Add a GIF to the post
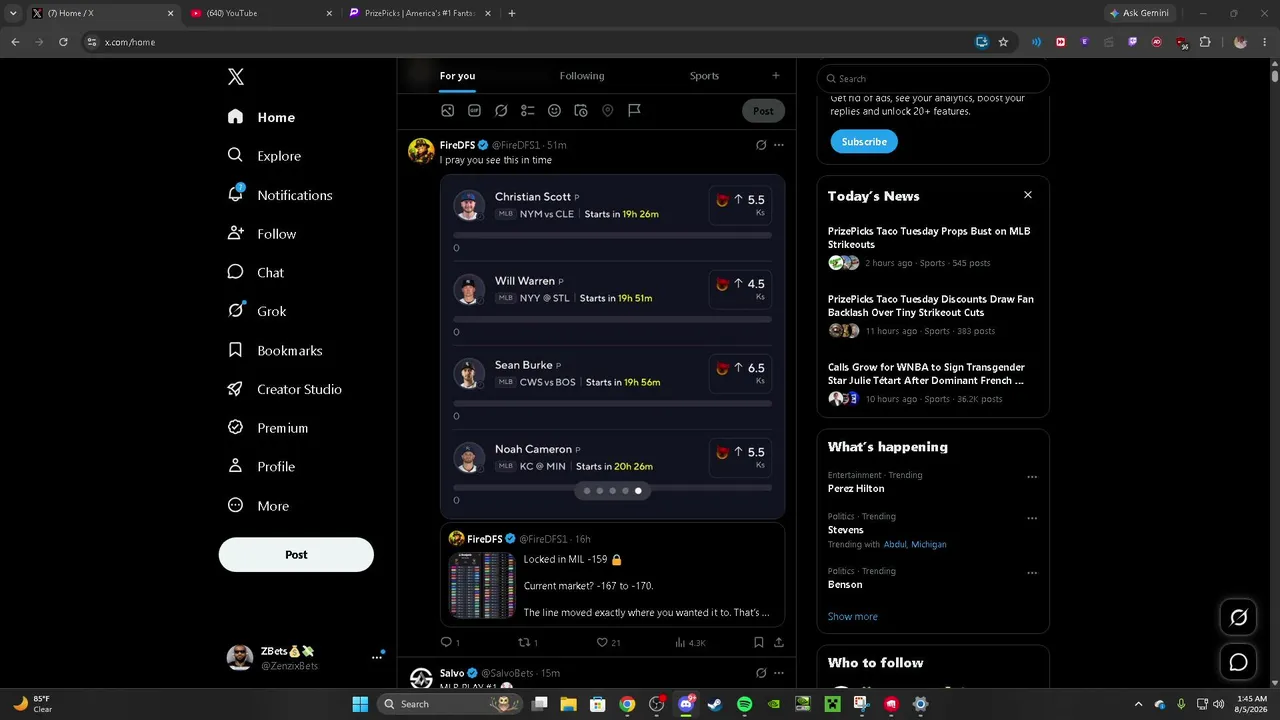This screenshot has width=1280, height=720. point(474,111)
